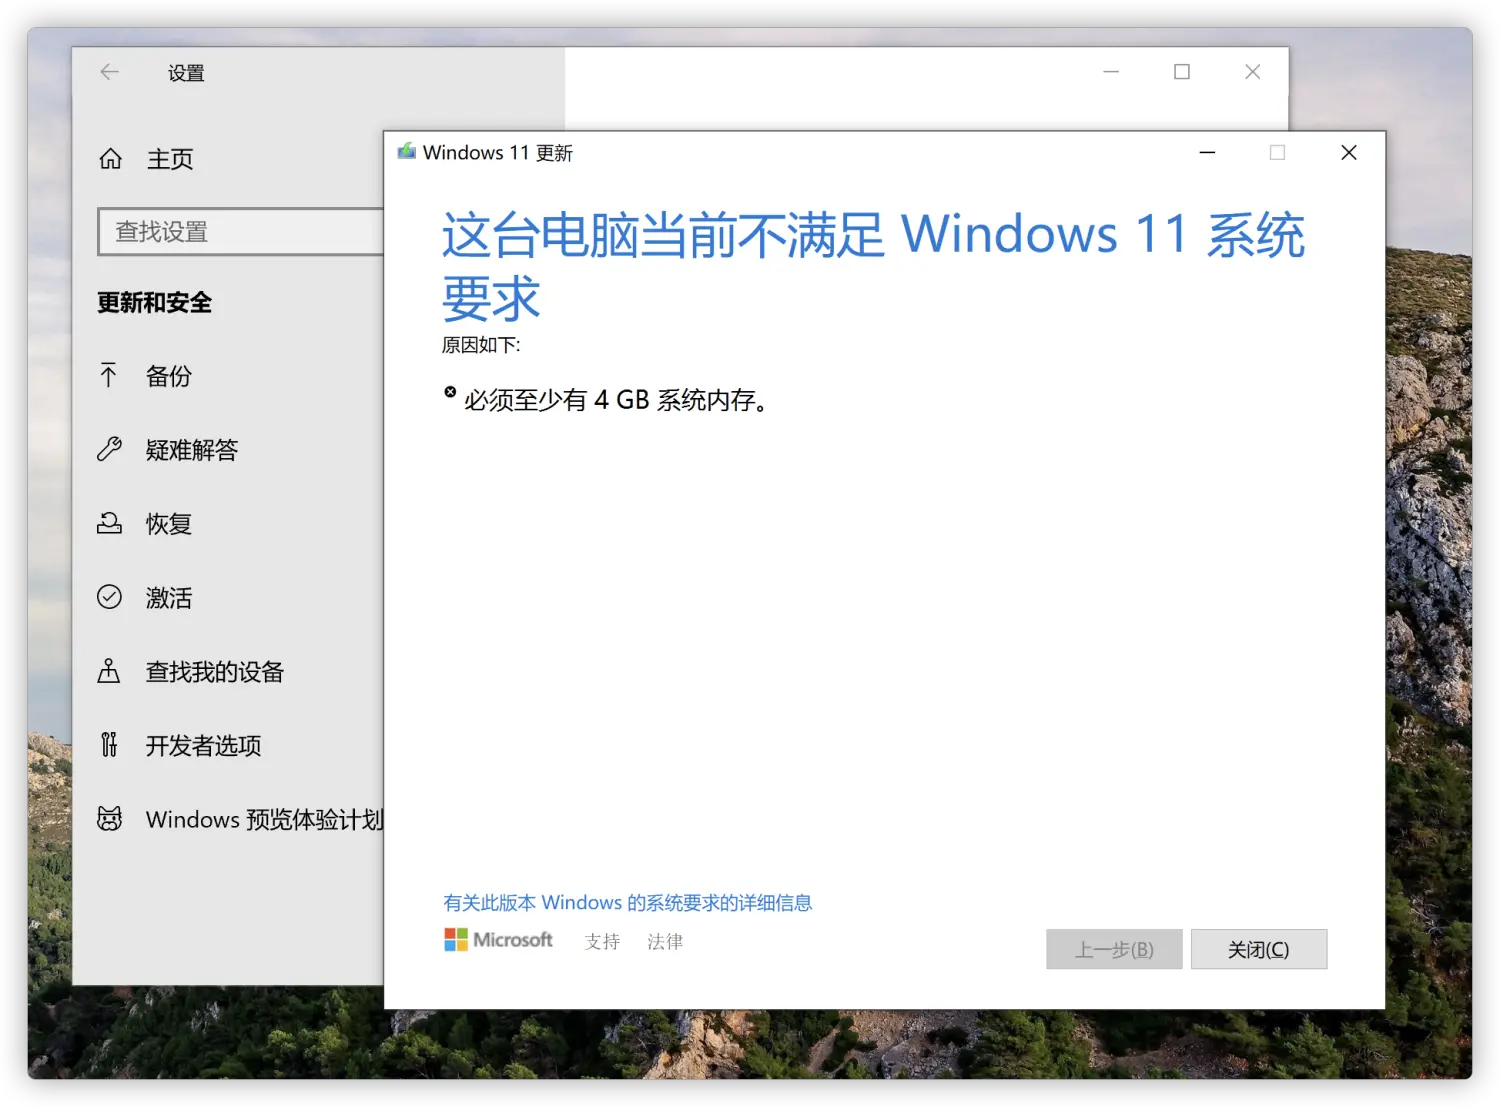The height and width of the screenshot is (1107, 1500).
Task: Click the Windows 11 更新 title bar icon
Action: pyautogui.click(x=406, y=152)
